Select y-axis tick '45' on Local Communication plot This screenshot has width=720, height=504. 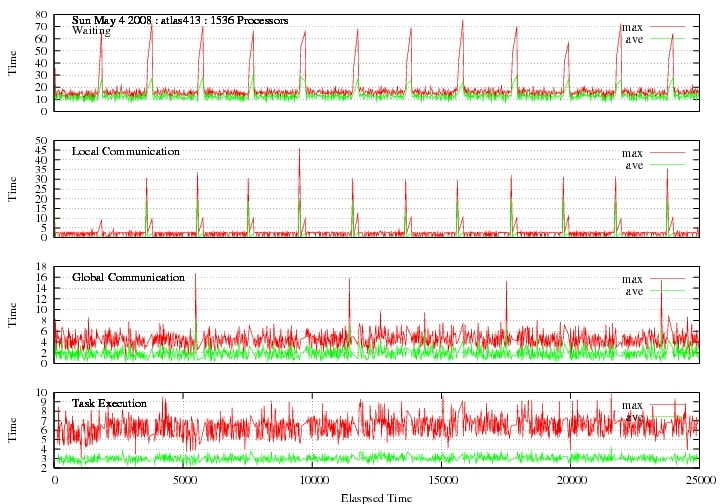coord(41,151)
